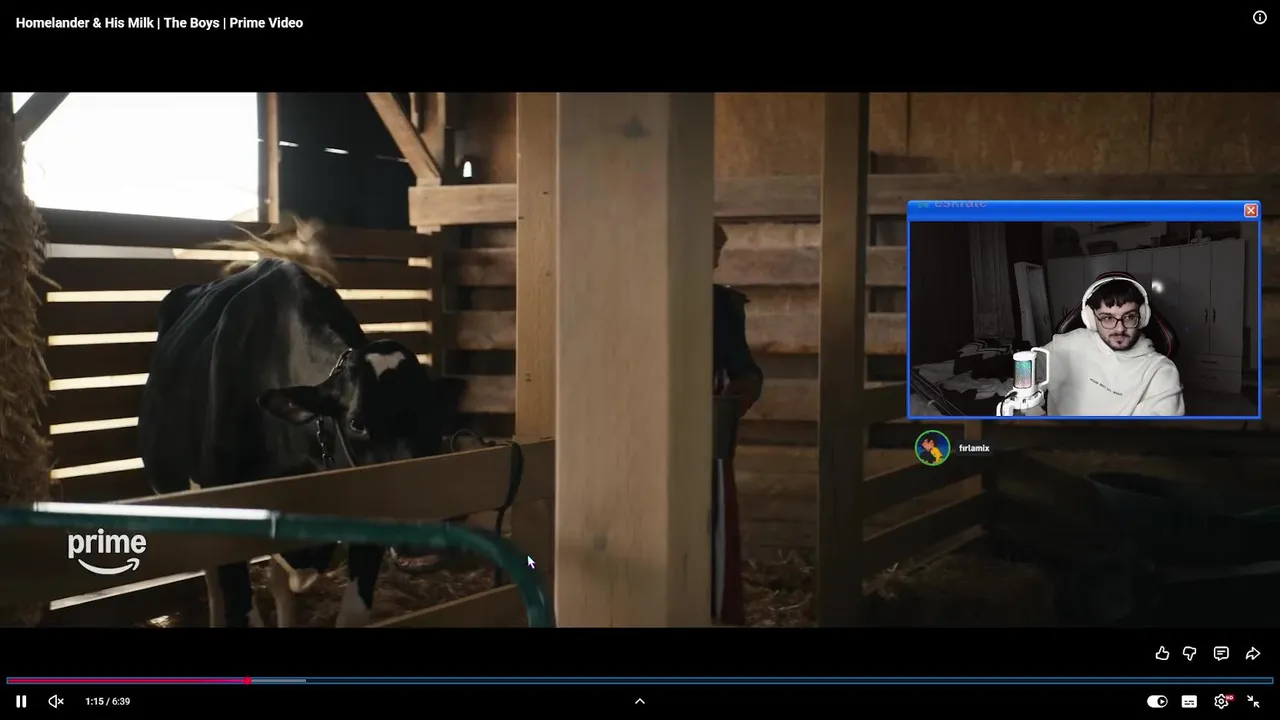Dislike the video with thumbs down
1280x720 pixels.
pos(1190,653)
